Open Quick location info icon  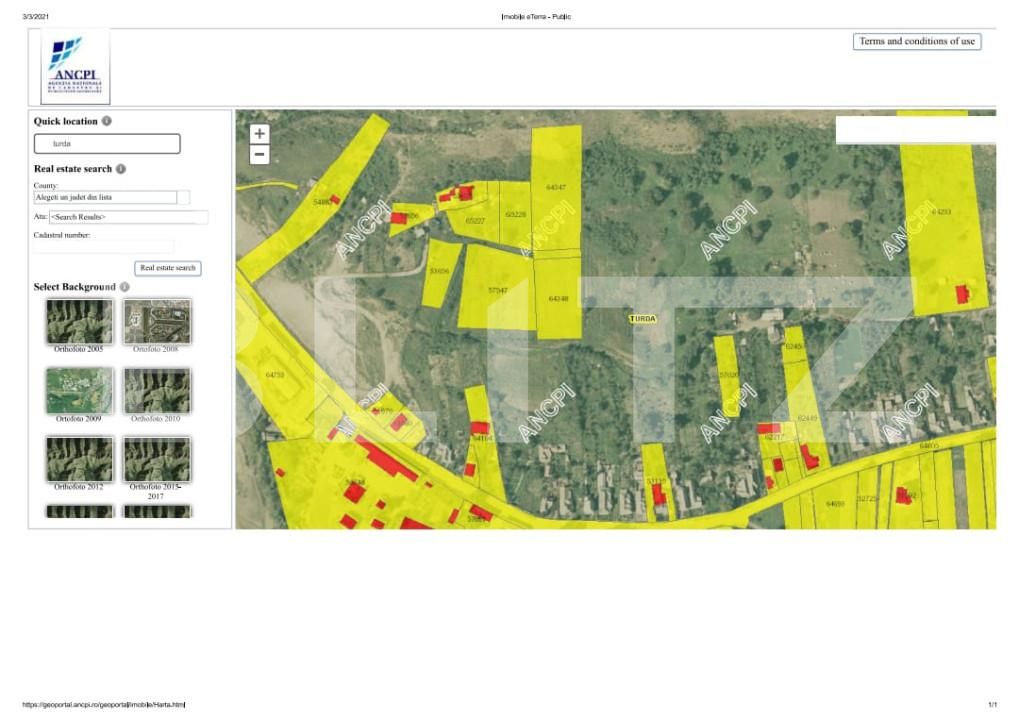(x=107, y=121)
